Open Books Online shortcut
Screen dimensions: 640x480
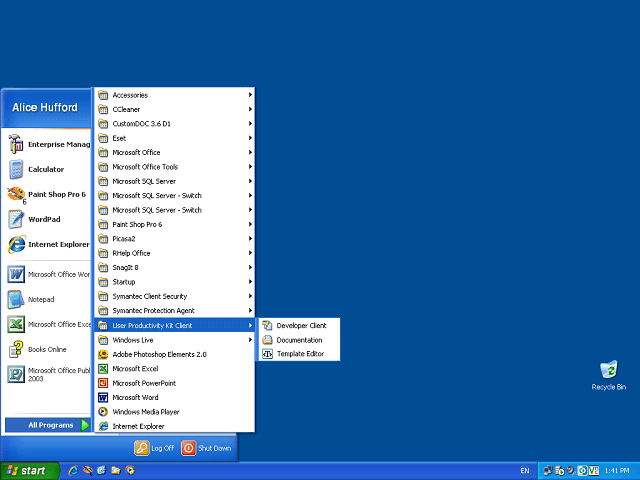[48, 349]
